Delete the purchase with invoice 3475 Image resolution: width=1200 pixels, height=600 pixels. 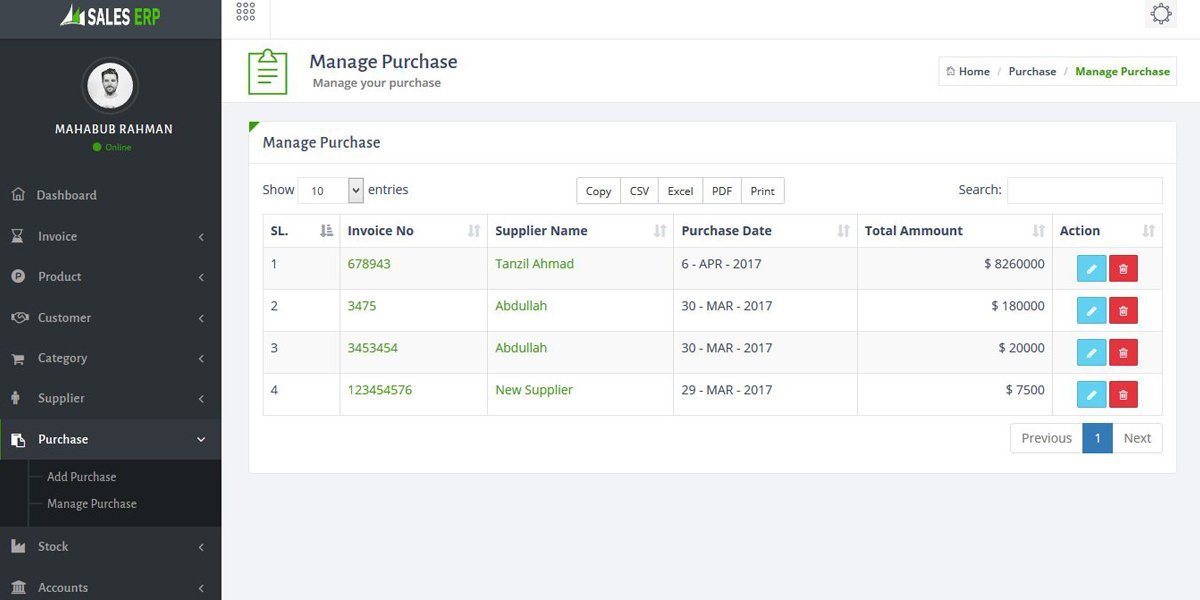click(1123, 311)
